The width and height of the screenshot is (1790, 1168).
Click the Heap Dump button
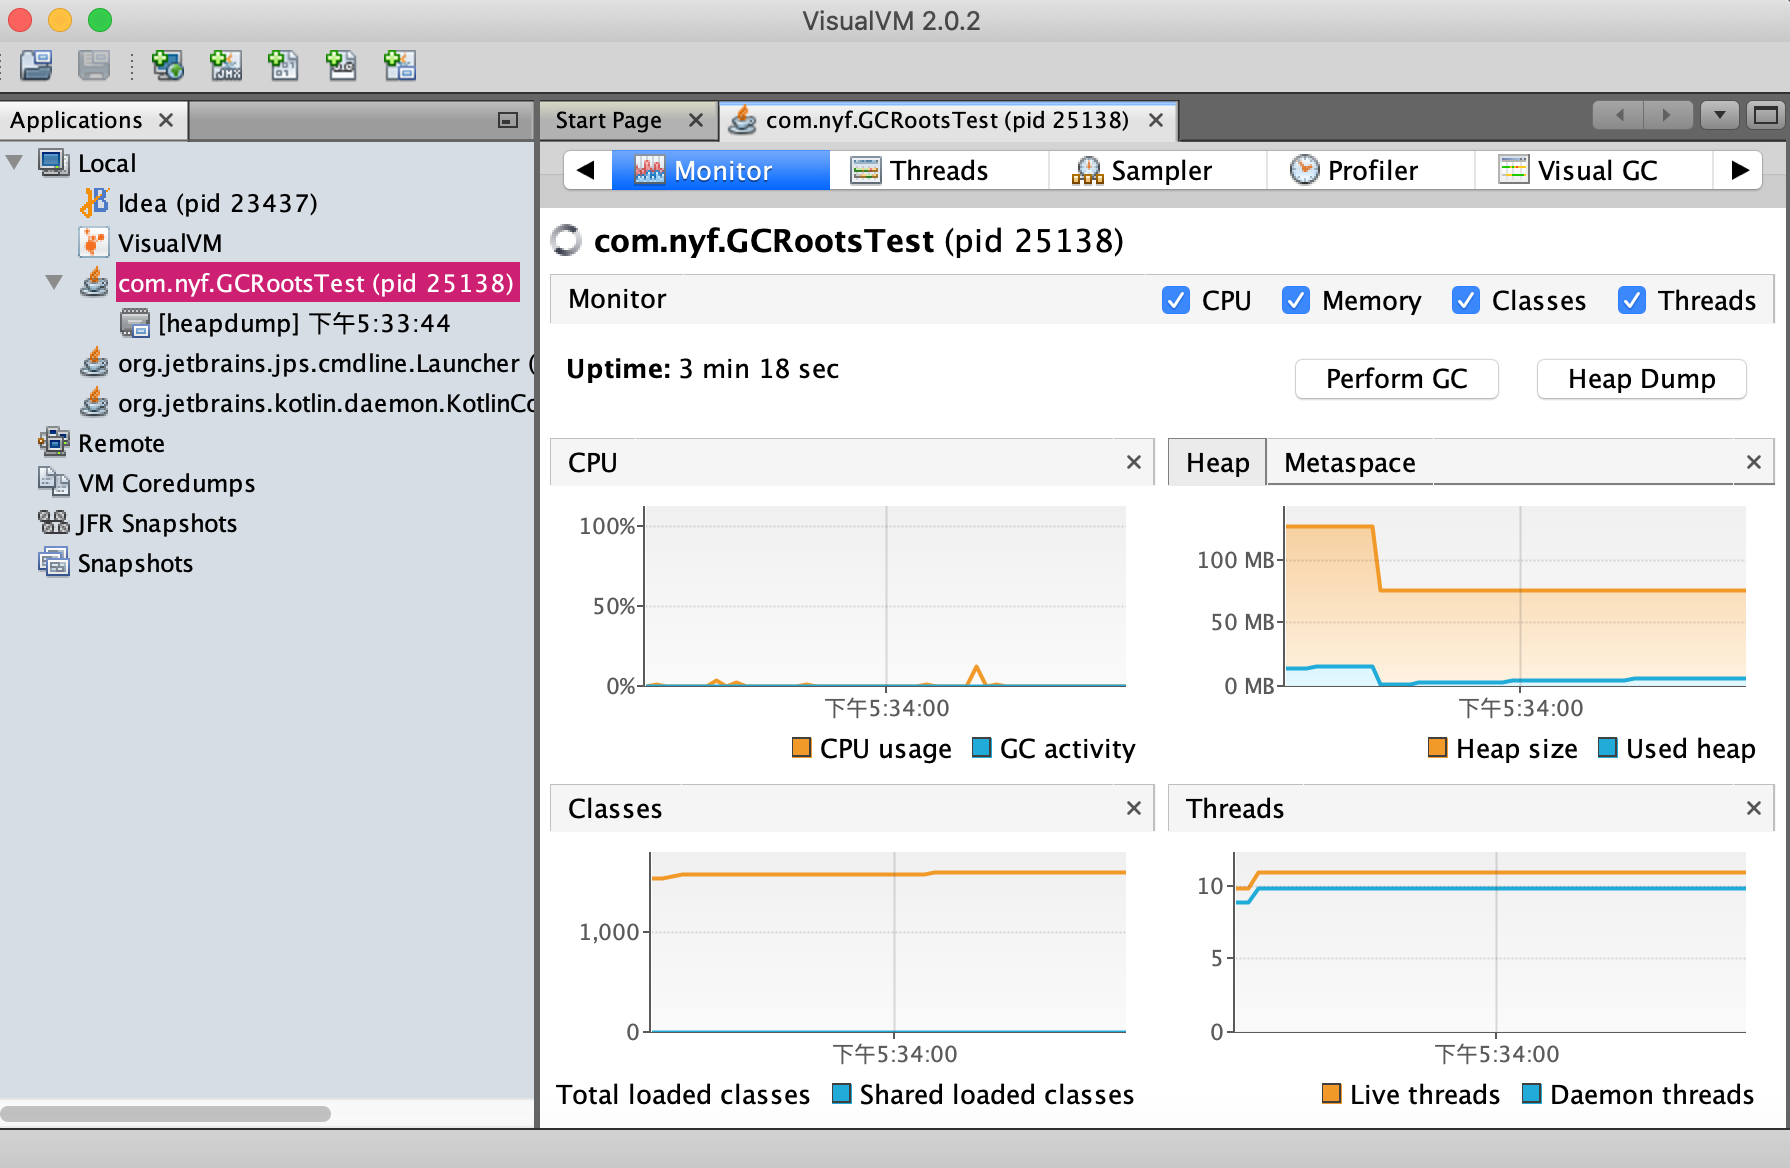pyautogui.click(x=1641, y=379)
